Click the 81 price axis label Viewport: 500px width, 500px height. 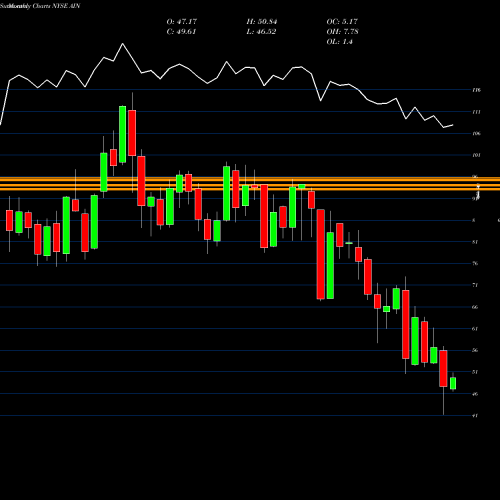pyautogui.click(x=475, y=242)
